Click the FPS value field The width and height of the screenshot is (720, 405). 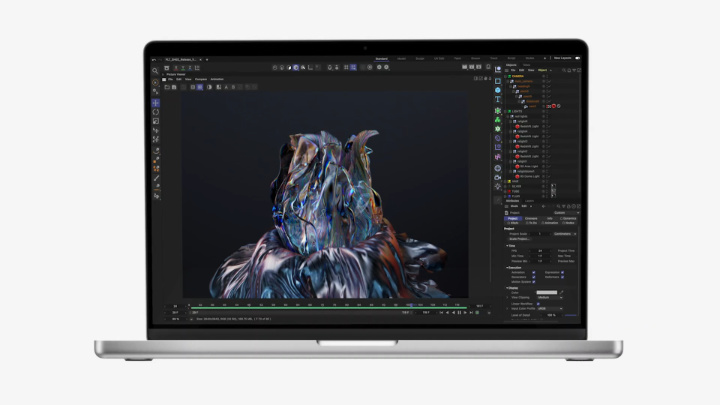(x=540, y=251)
